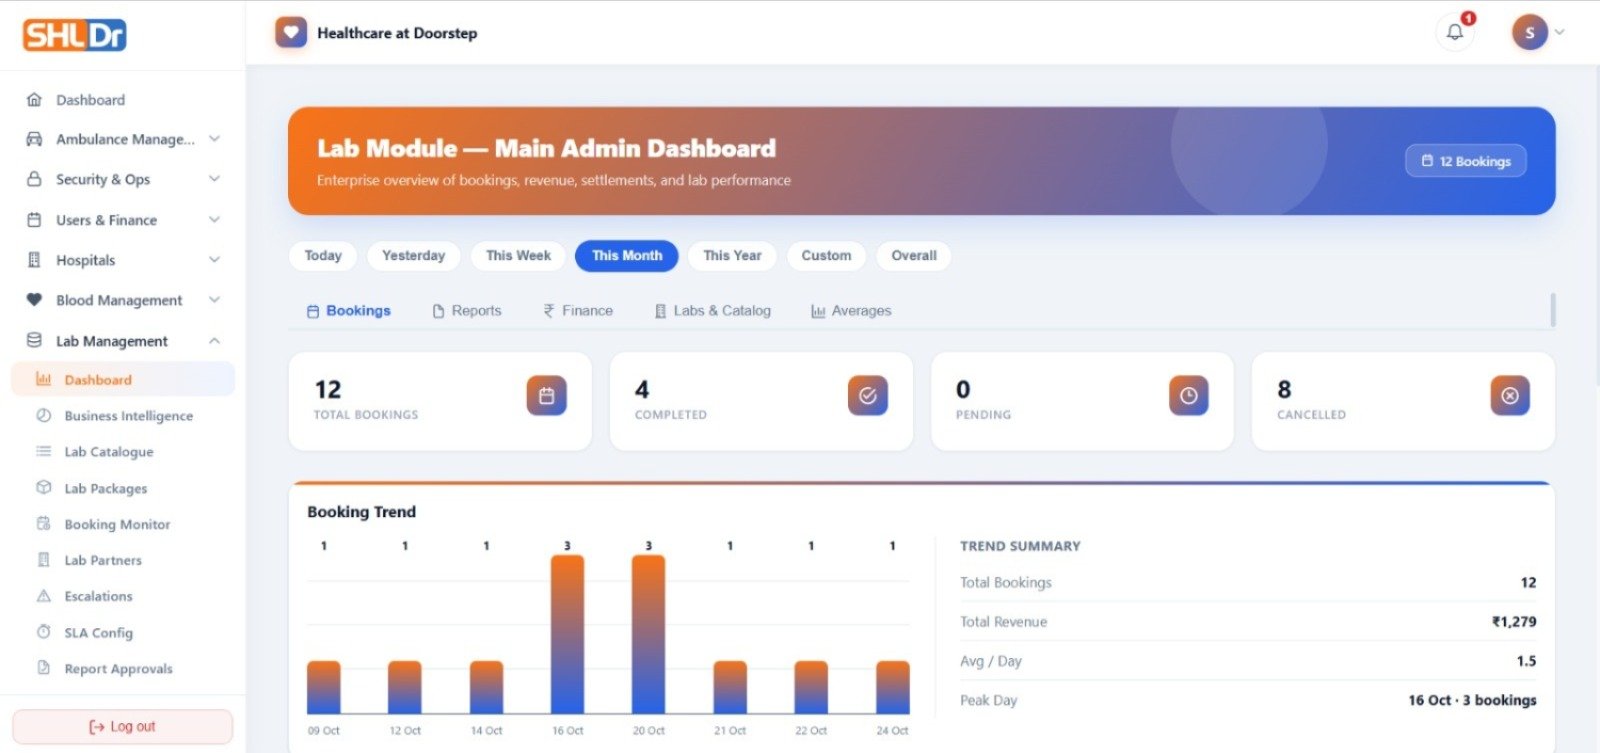The width and height of the screenshot is (1600, 753).
Task: Click the Total Bookings calendar icon
Action: tap(547, 396)
